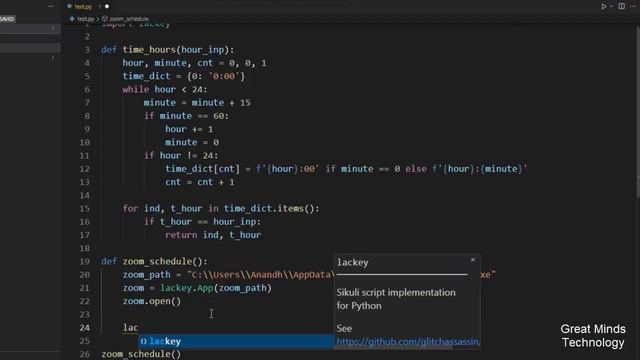Click the 'cnt = cnt + 1' line
The image size is (640, 360).
point(200,182)
